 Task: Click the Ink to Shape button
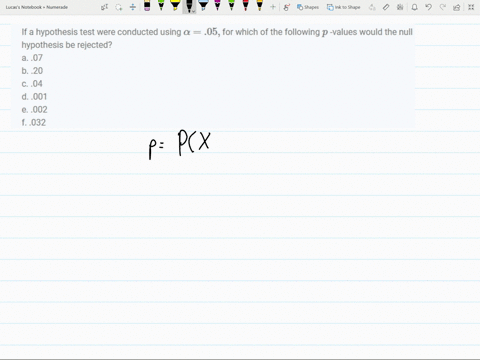tap(343, 7)
